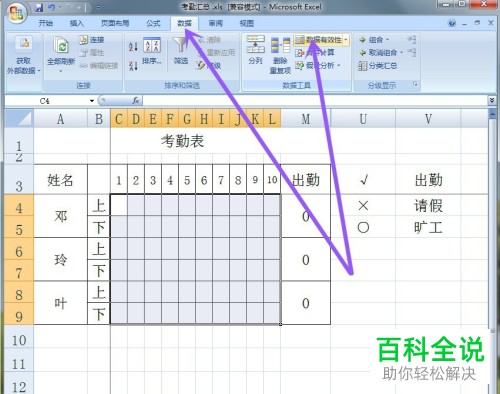Sort descending Z to A
500x394 pixels.
click(133, 65)
